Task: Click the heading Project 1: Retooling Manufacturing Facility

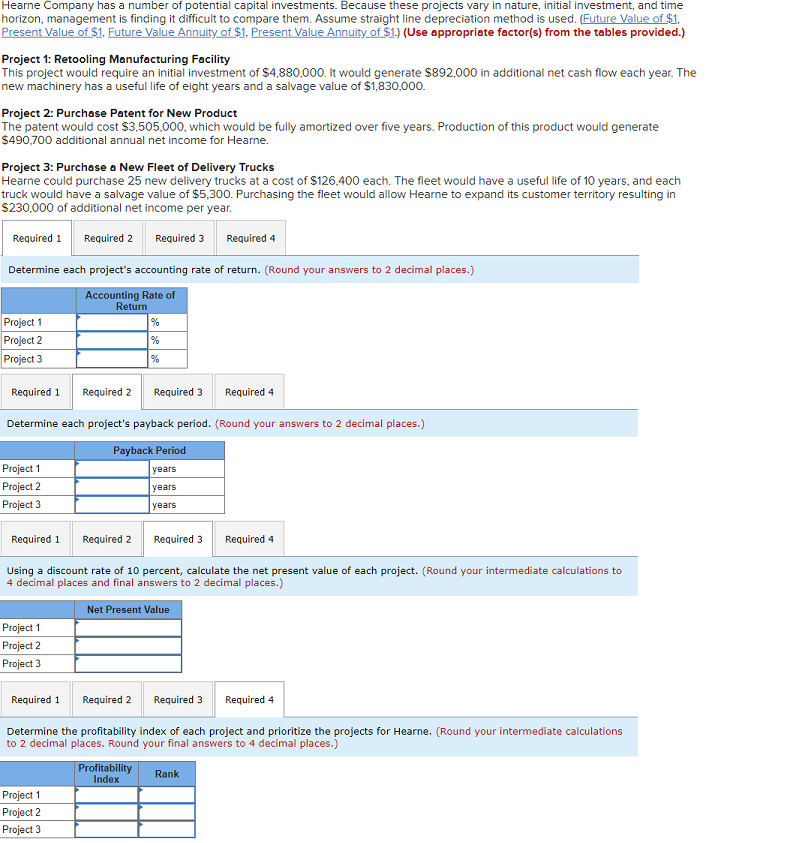Action: (116, 59)
